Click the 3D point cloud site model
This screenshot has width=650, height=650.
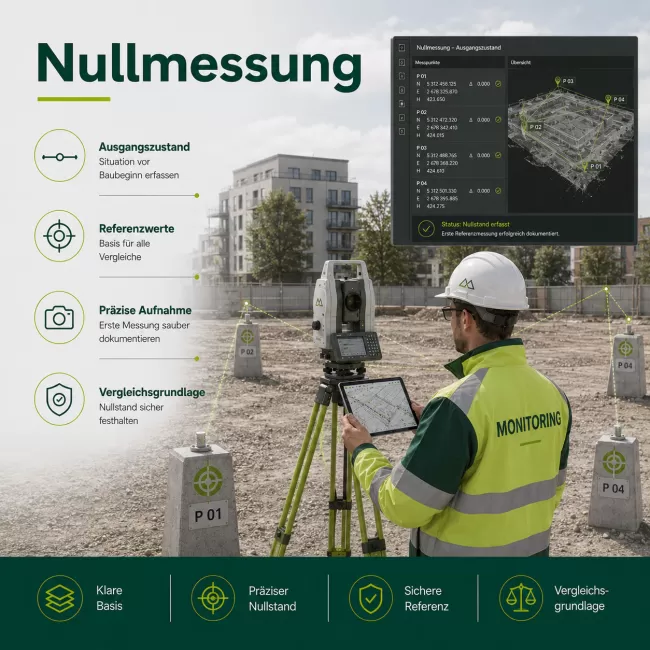click(570, 140)
